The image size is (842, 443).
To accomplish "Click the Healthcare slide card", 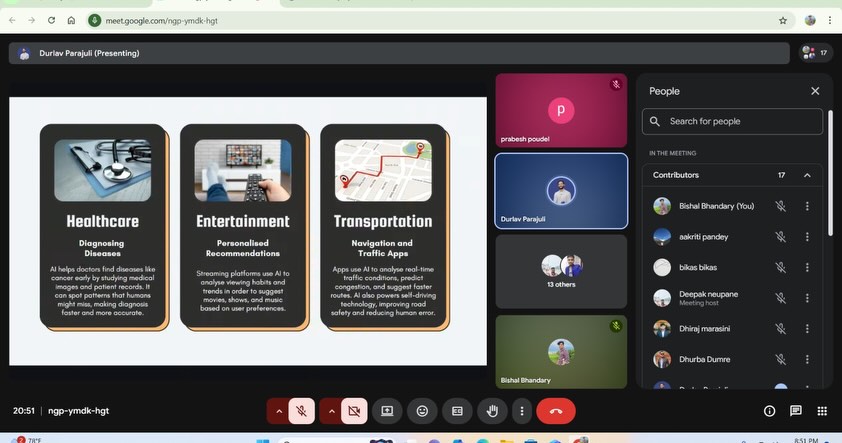I will pos(104,227).
